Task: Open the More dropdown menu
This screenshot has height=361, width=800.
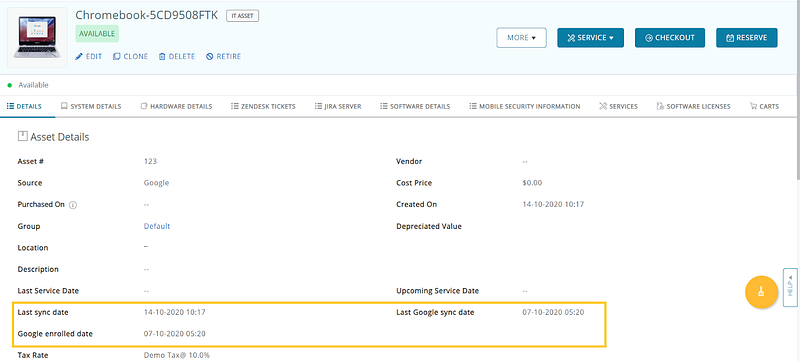Action: 521,38
